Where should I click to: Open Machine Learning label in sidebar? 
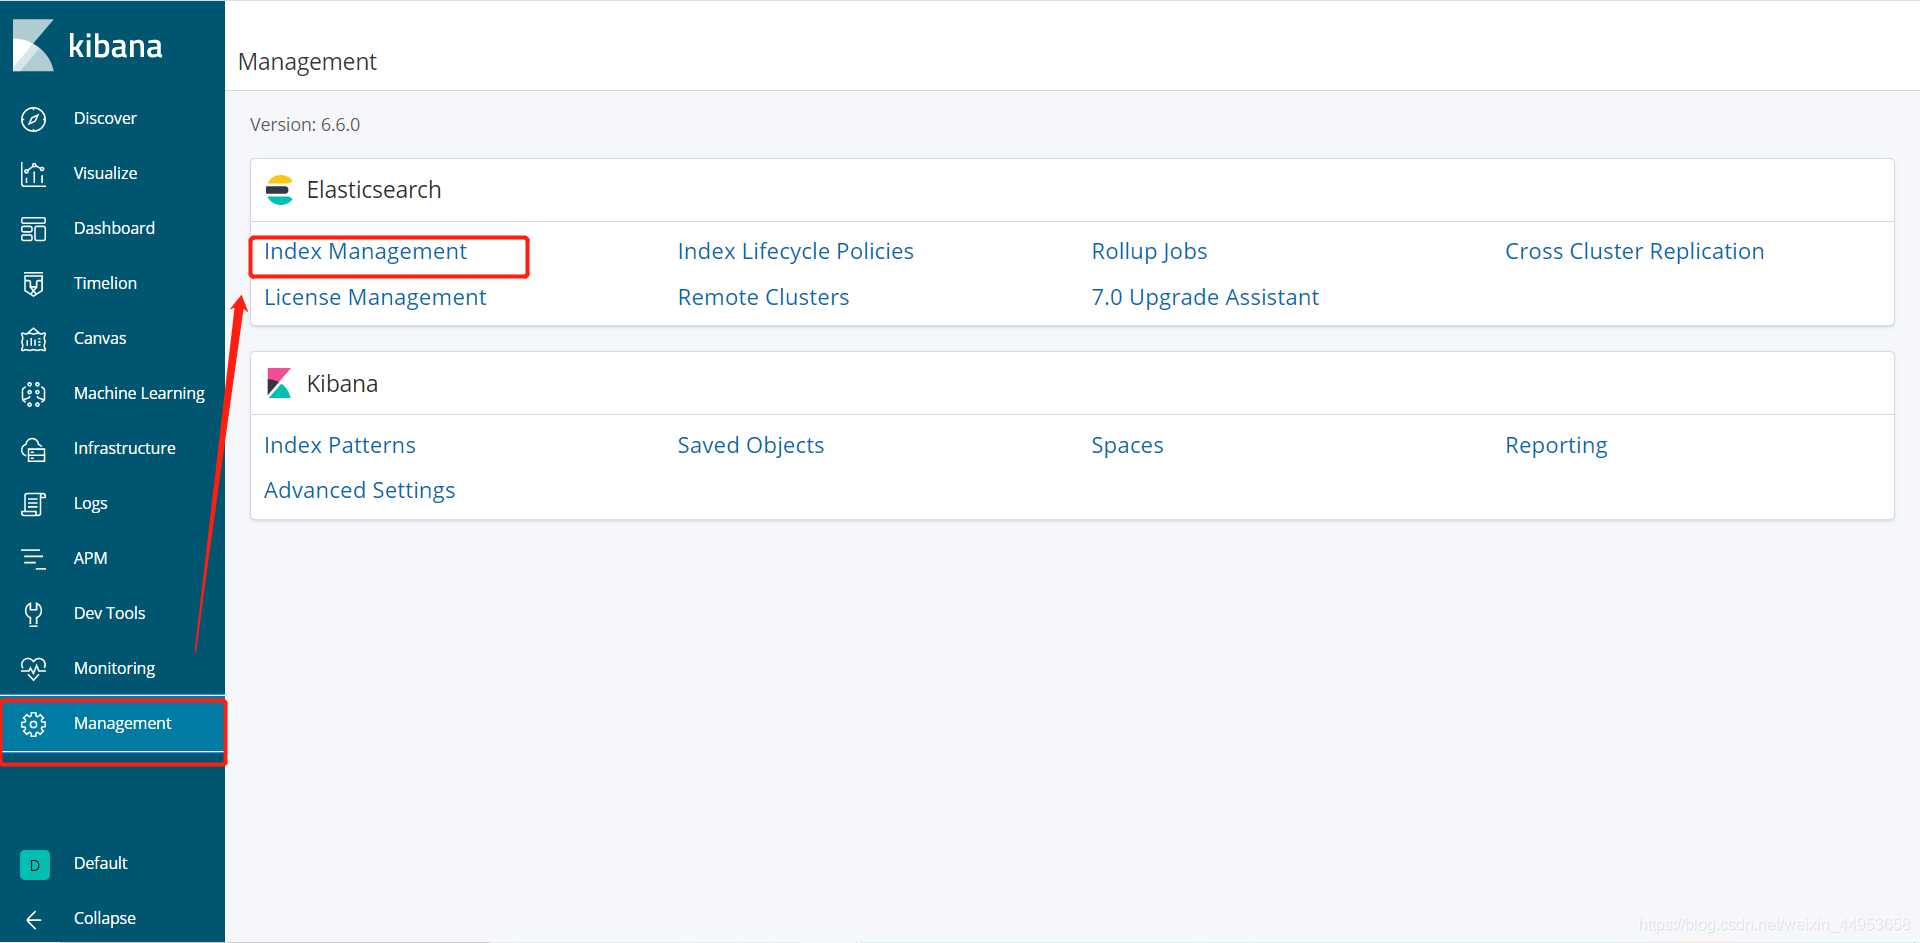139,394
